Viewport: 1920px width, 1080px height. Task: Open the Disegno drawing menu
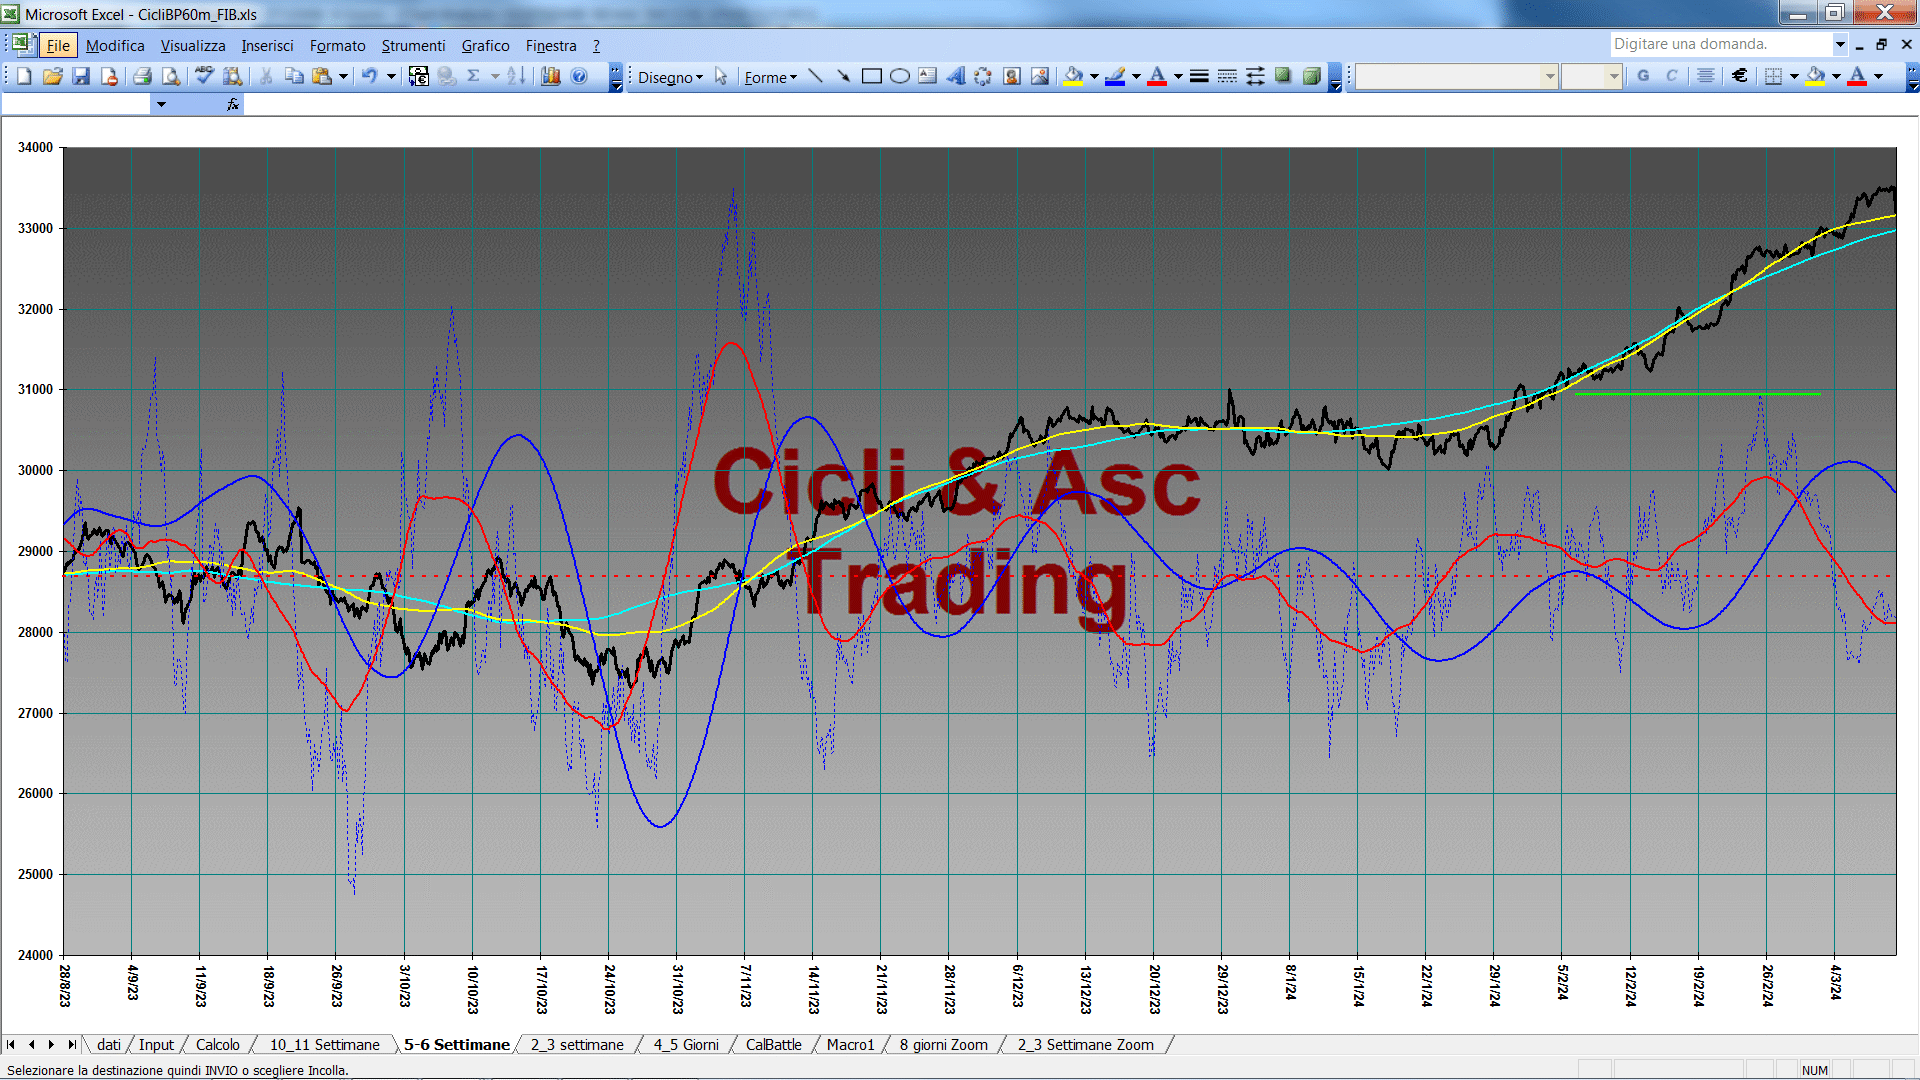point(670,77)
